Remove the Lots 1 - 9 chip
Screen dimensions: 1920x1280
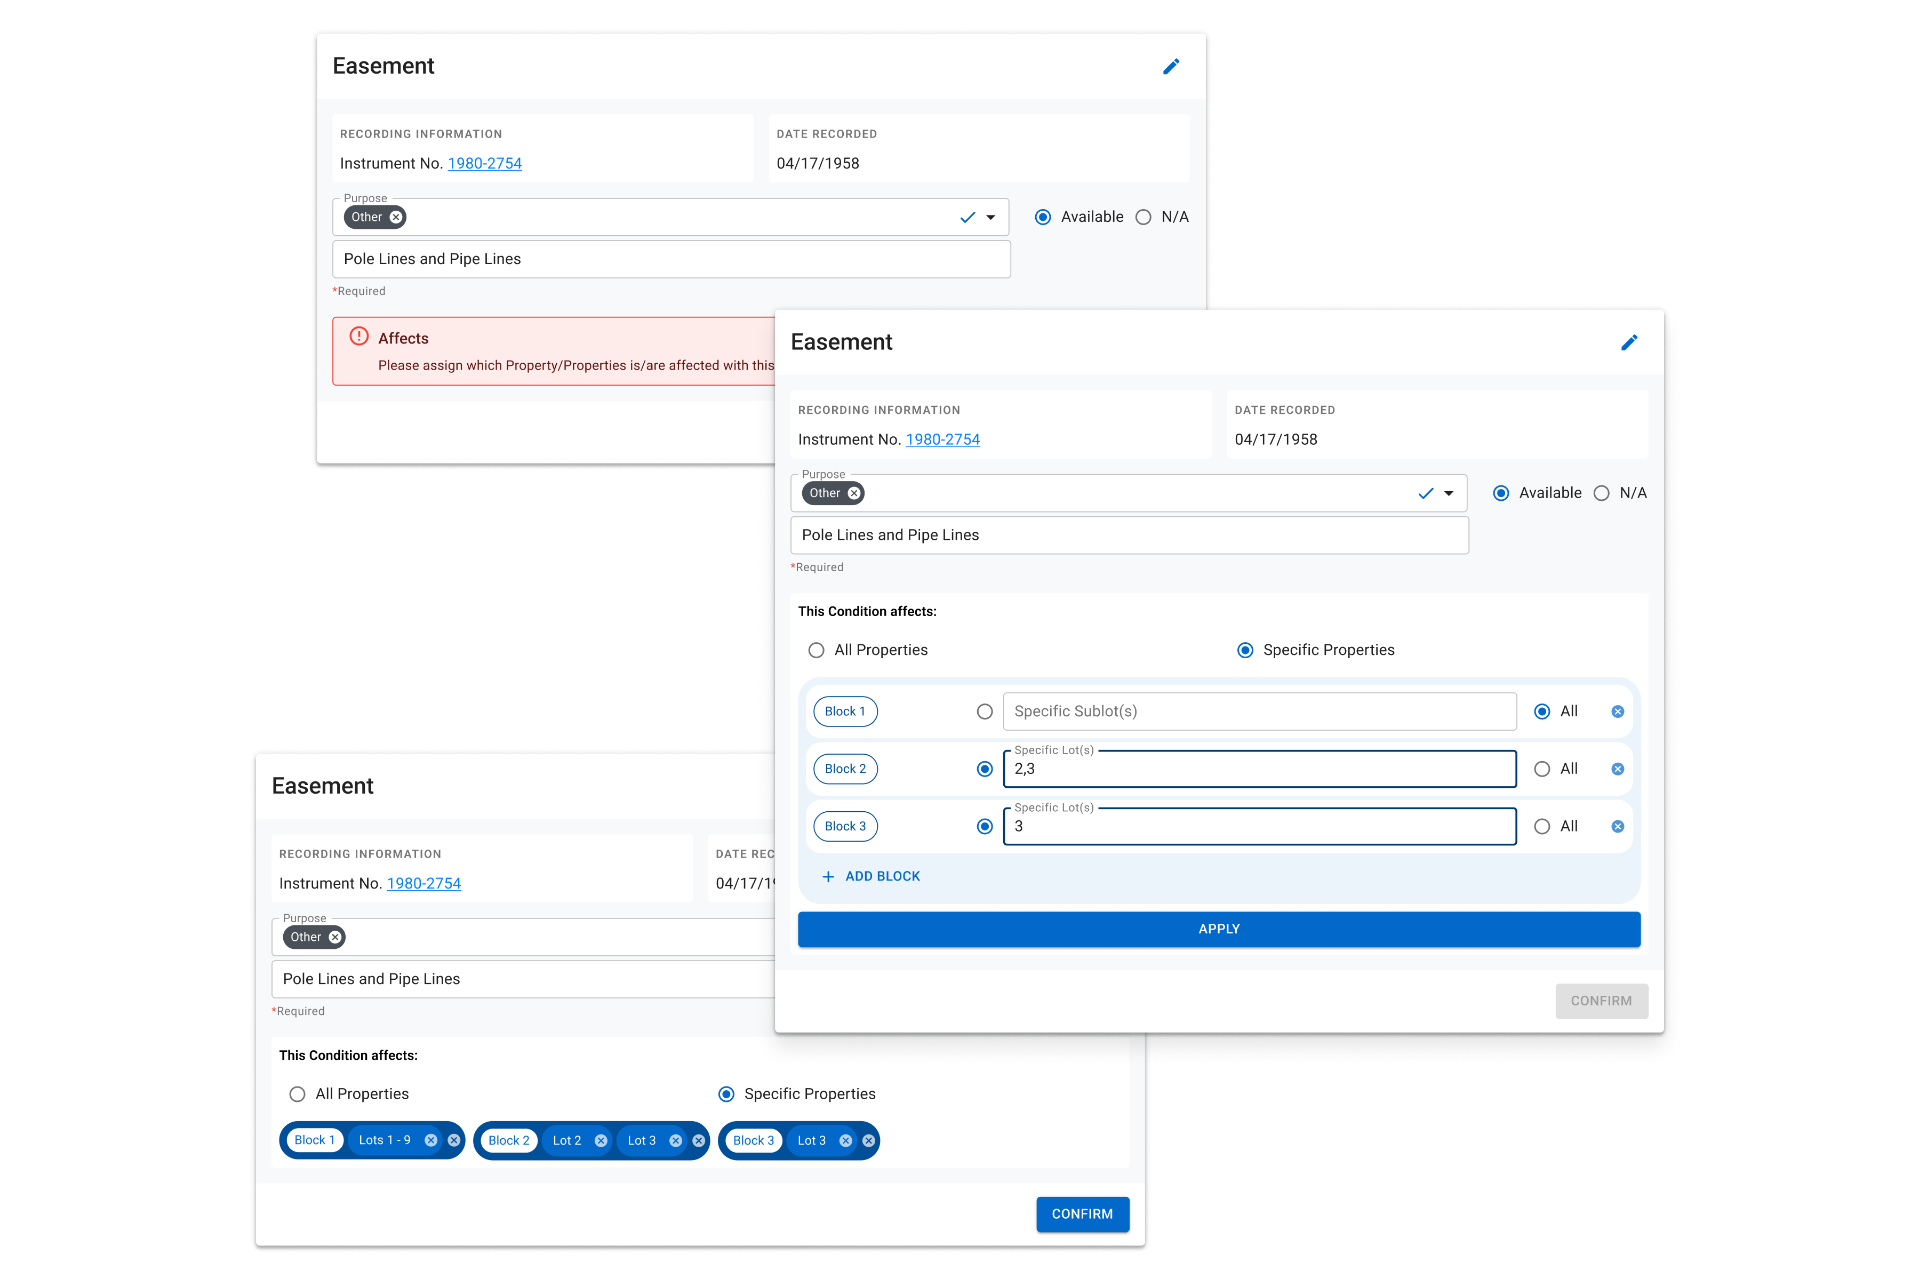tap(431, 1141)
